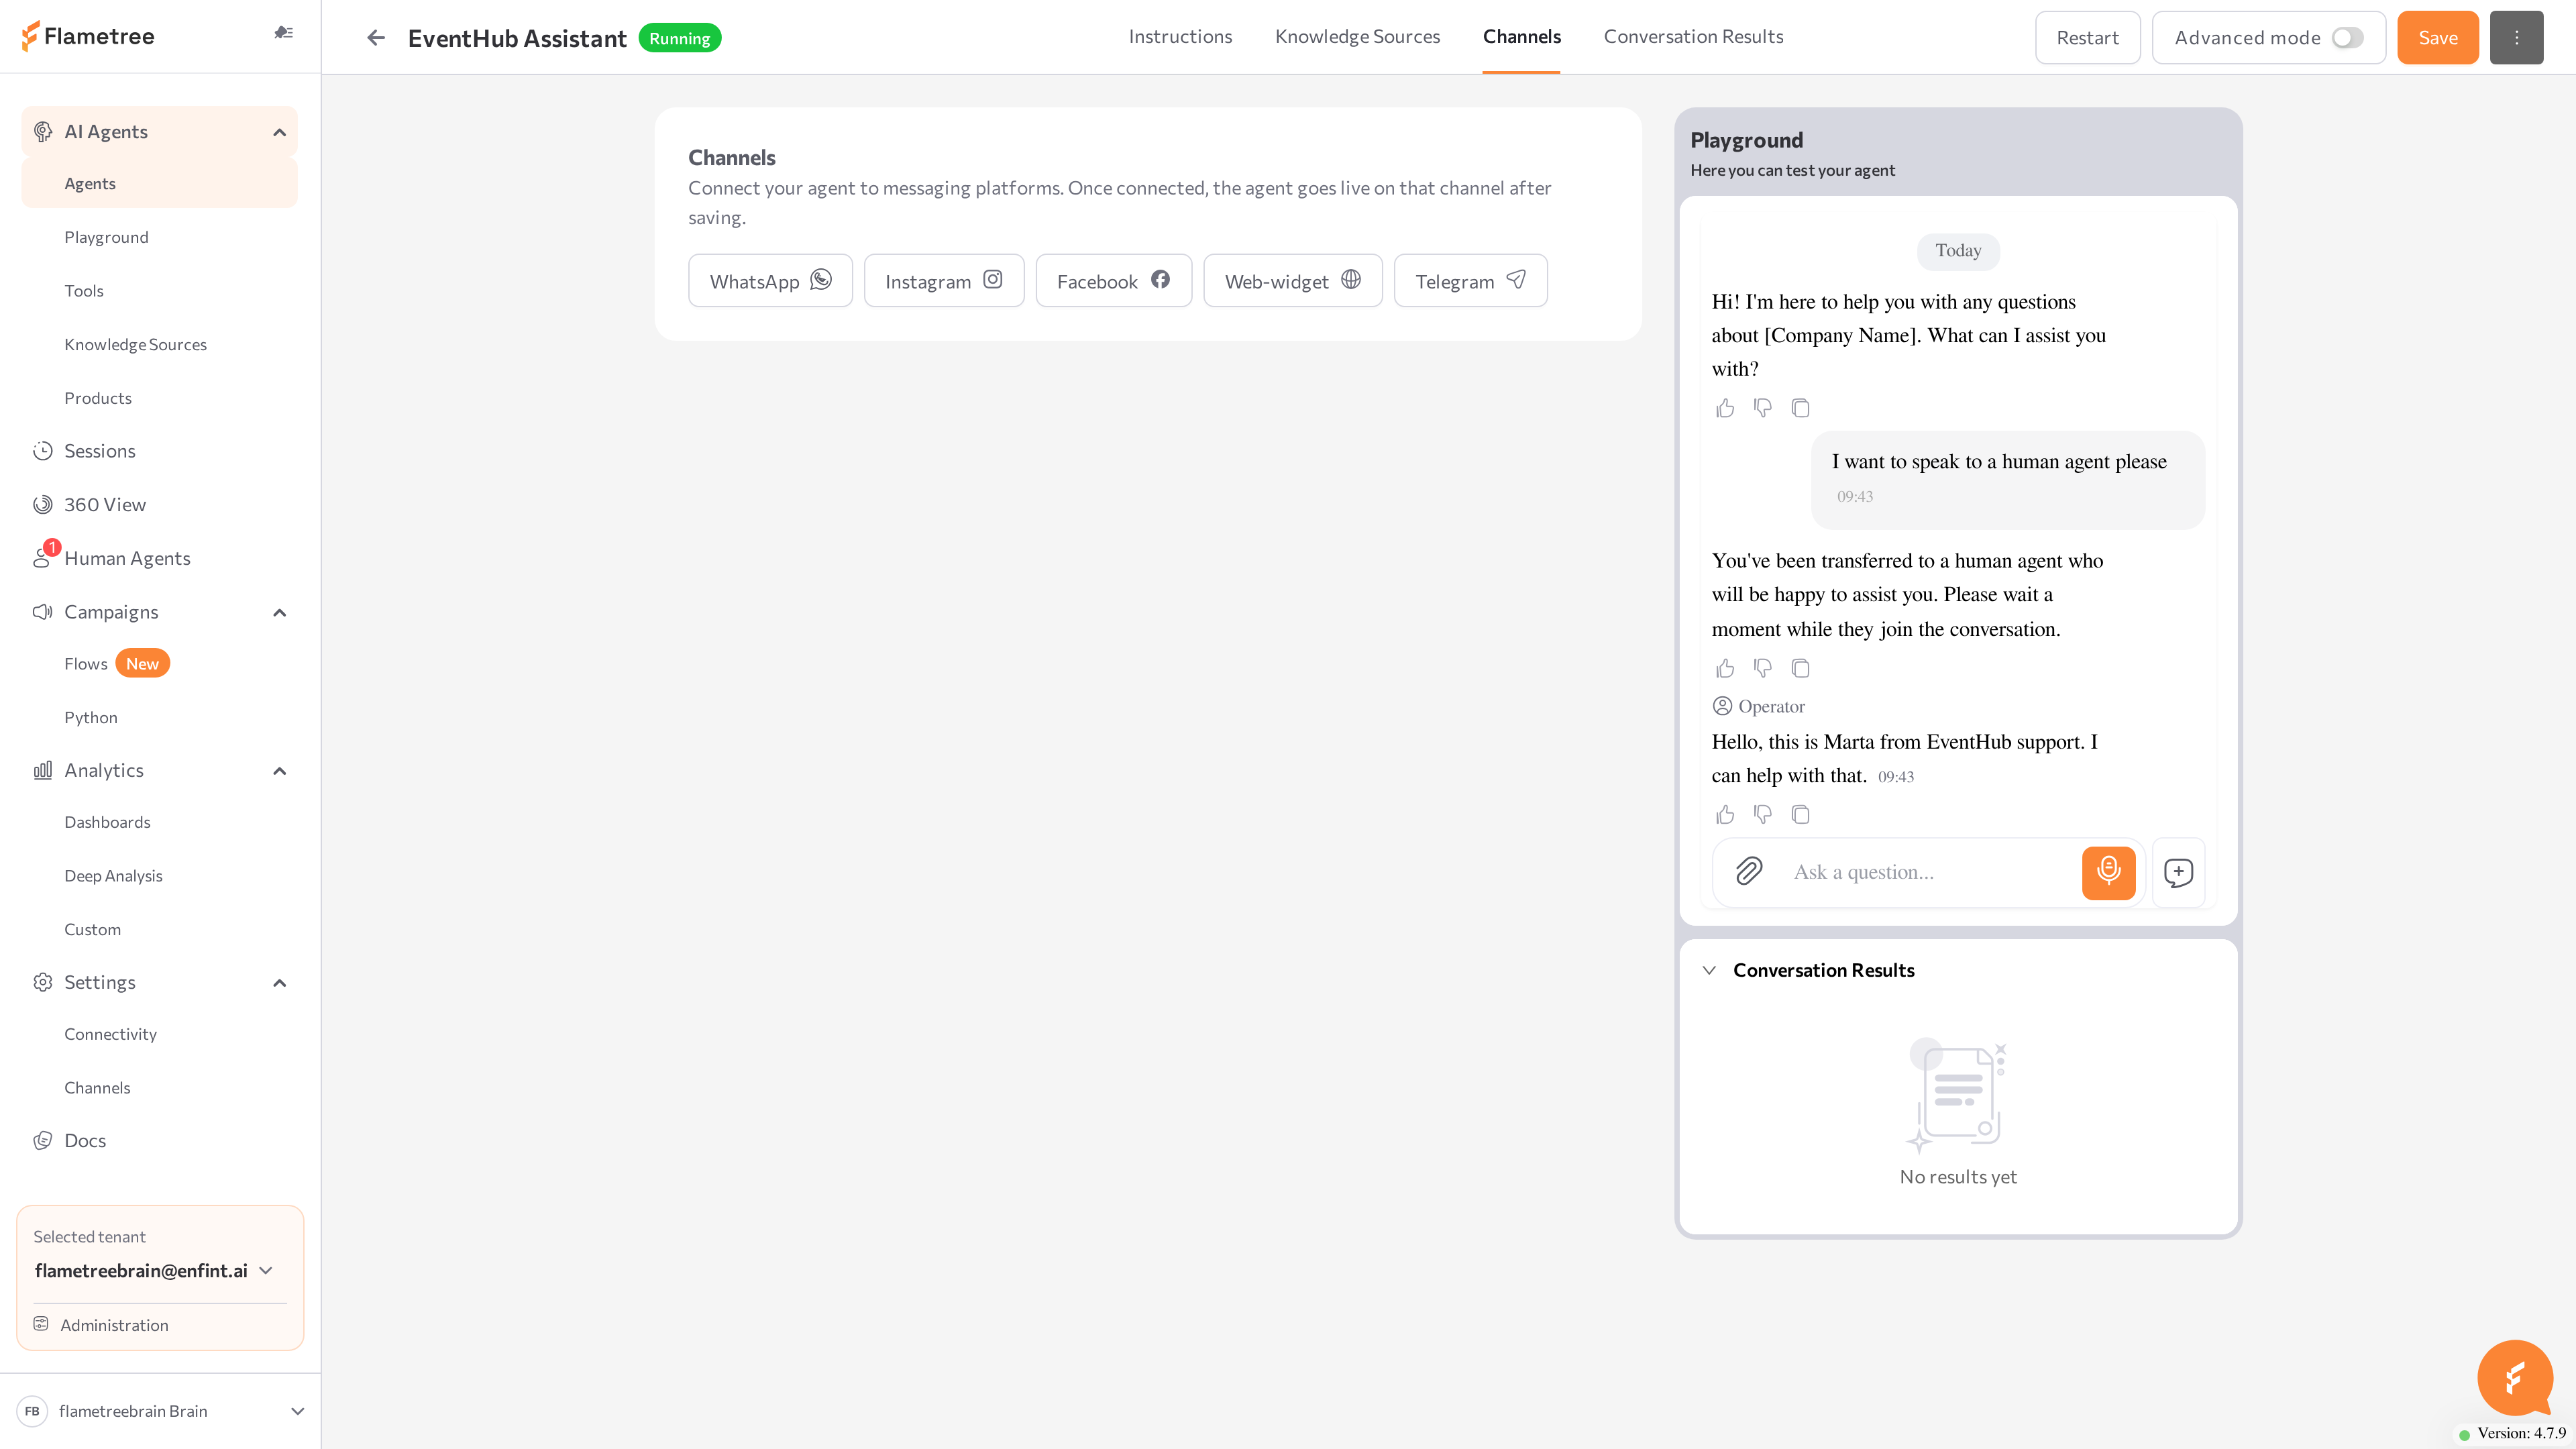The width and height of the screenshot is (2576, 1449).
Task: Connect the Telegram channel
Action: (x=1470, y=281)
